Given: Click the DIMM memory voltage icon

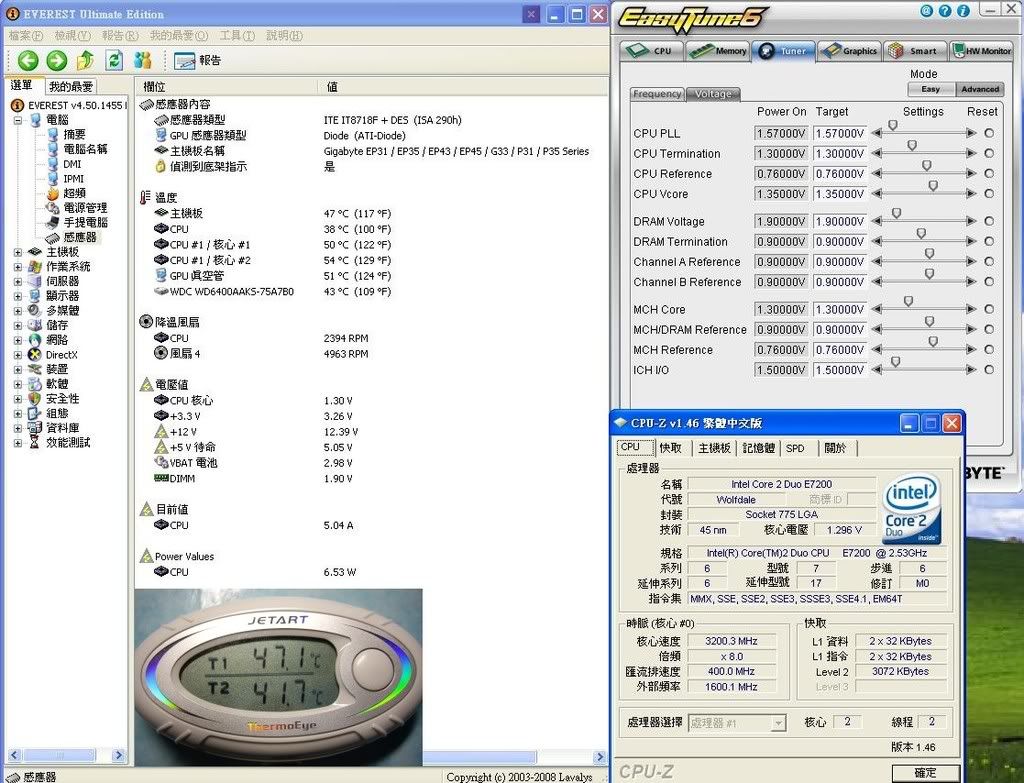Looking at the screenshot, I should click(x=161, y=478).
